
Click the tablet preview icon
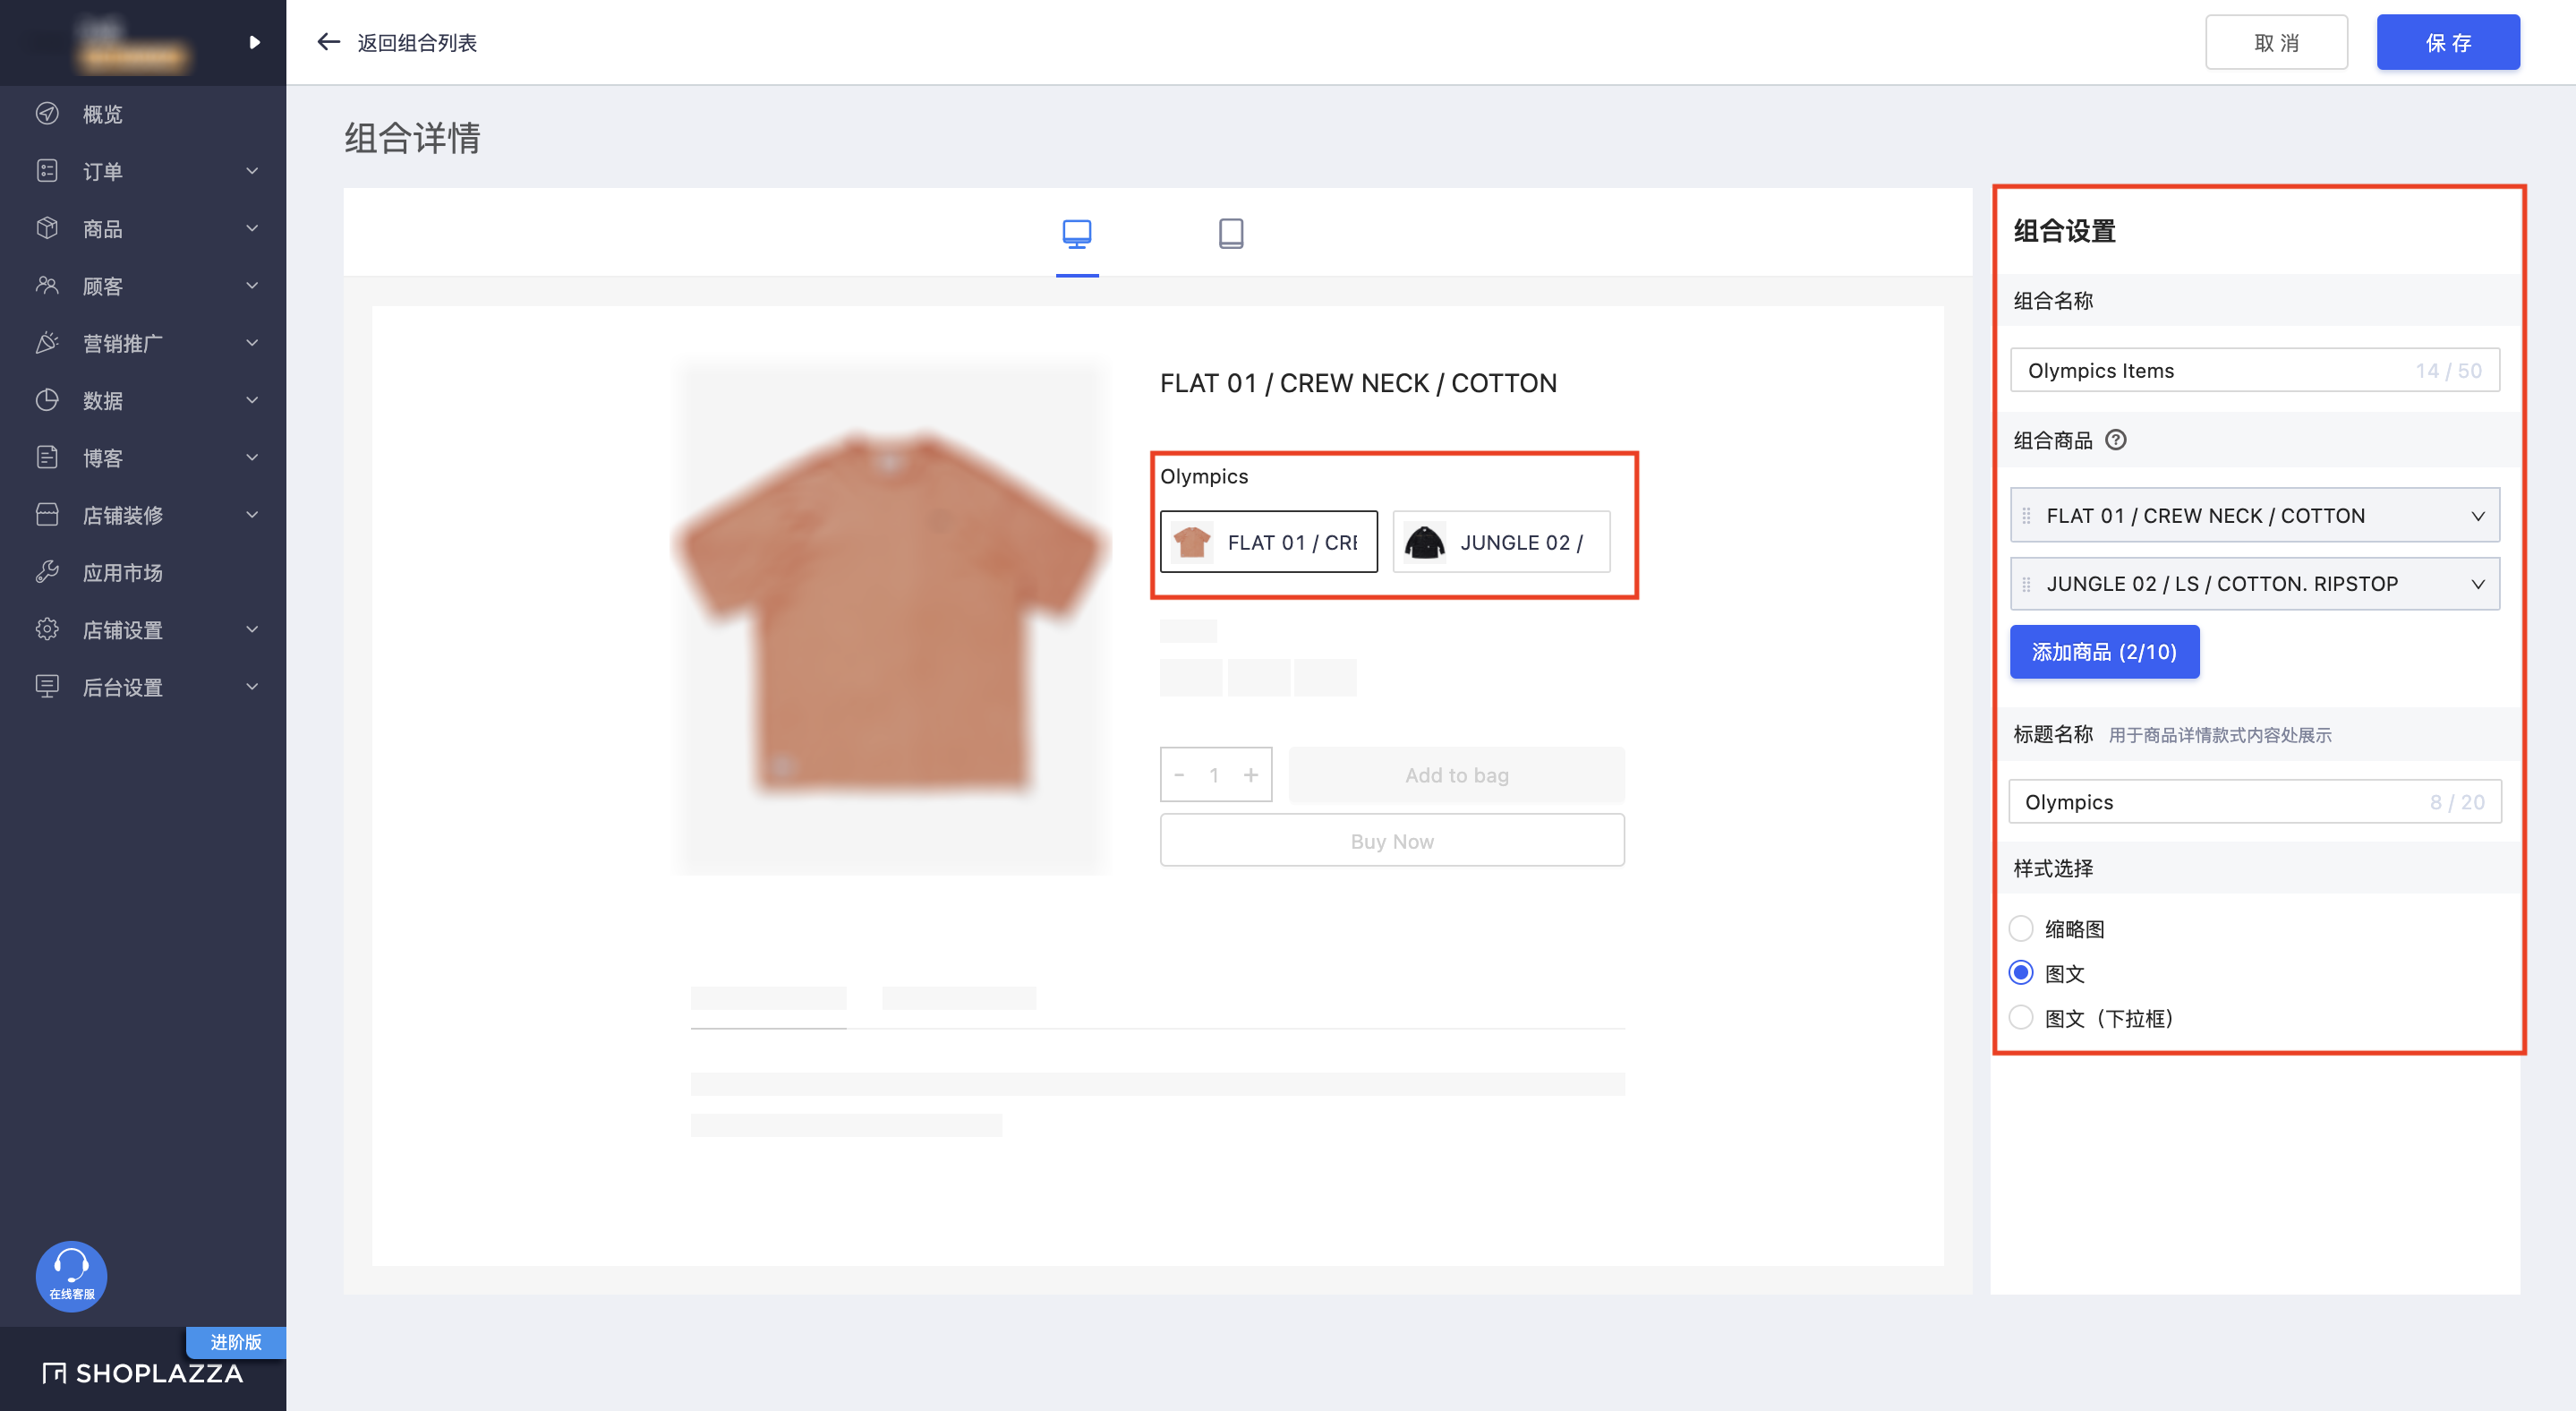[x=1232, y=233]
